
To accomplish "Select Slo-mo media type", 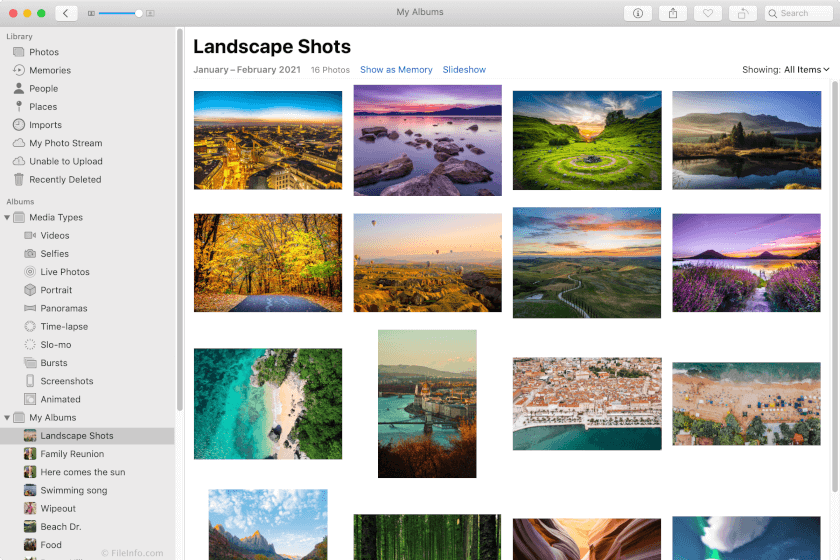I will coord(87,345).
